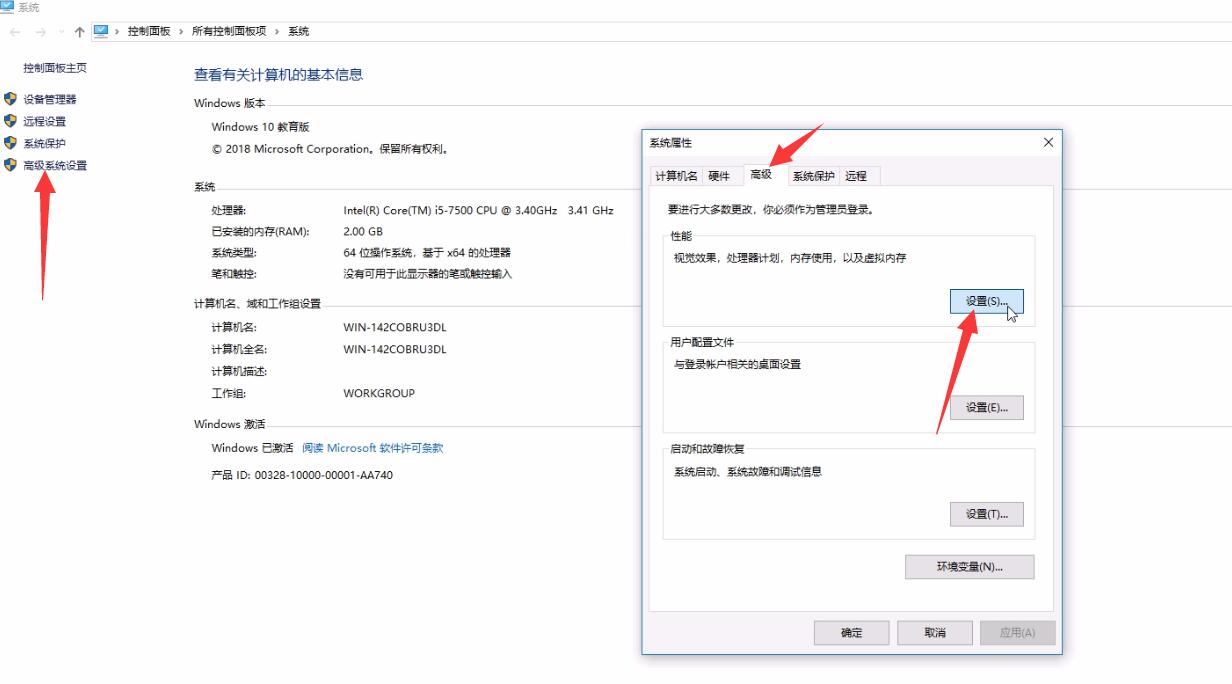The height and width of the screenshot is (684, 1232).
Task: Select the 高级 tab
Action: coord(761,175)
